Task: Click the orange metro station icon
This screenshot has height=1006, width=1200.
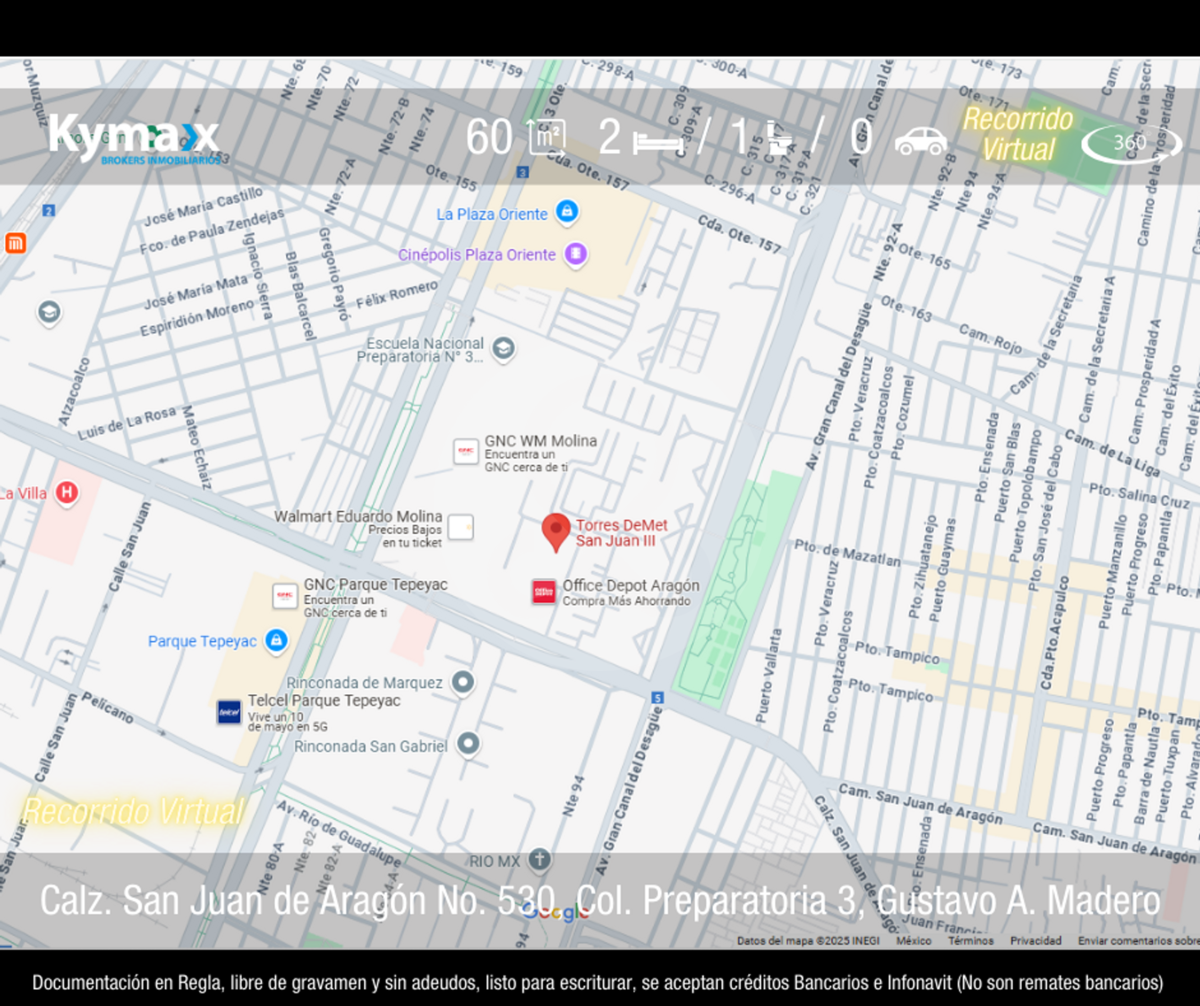Action: [x=15, y=243]
